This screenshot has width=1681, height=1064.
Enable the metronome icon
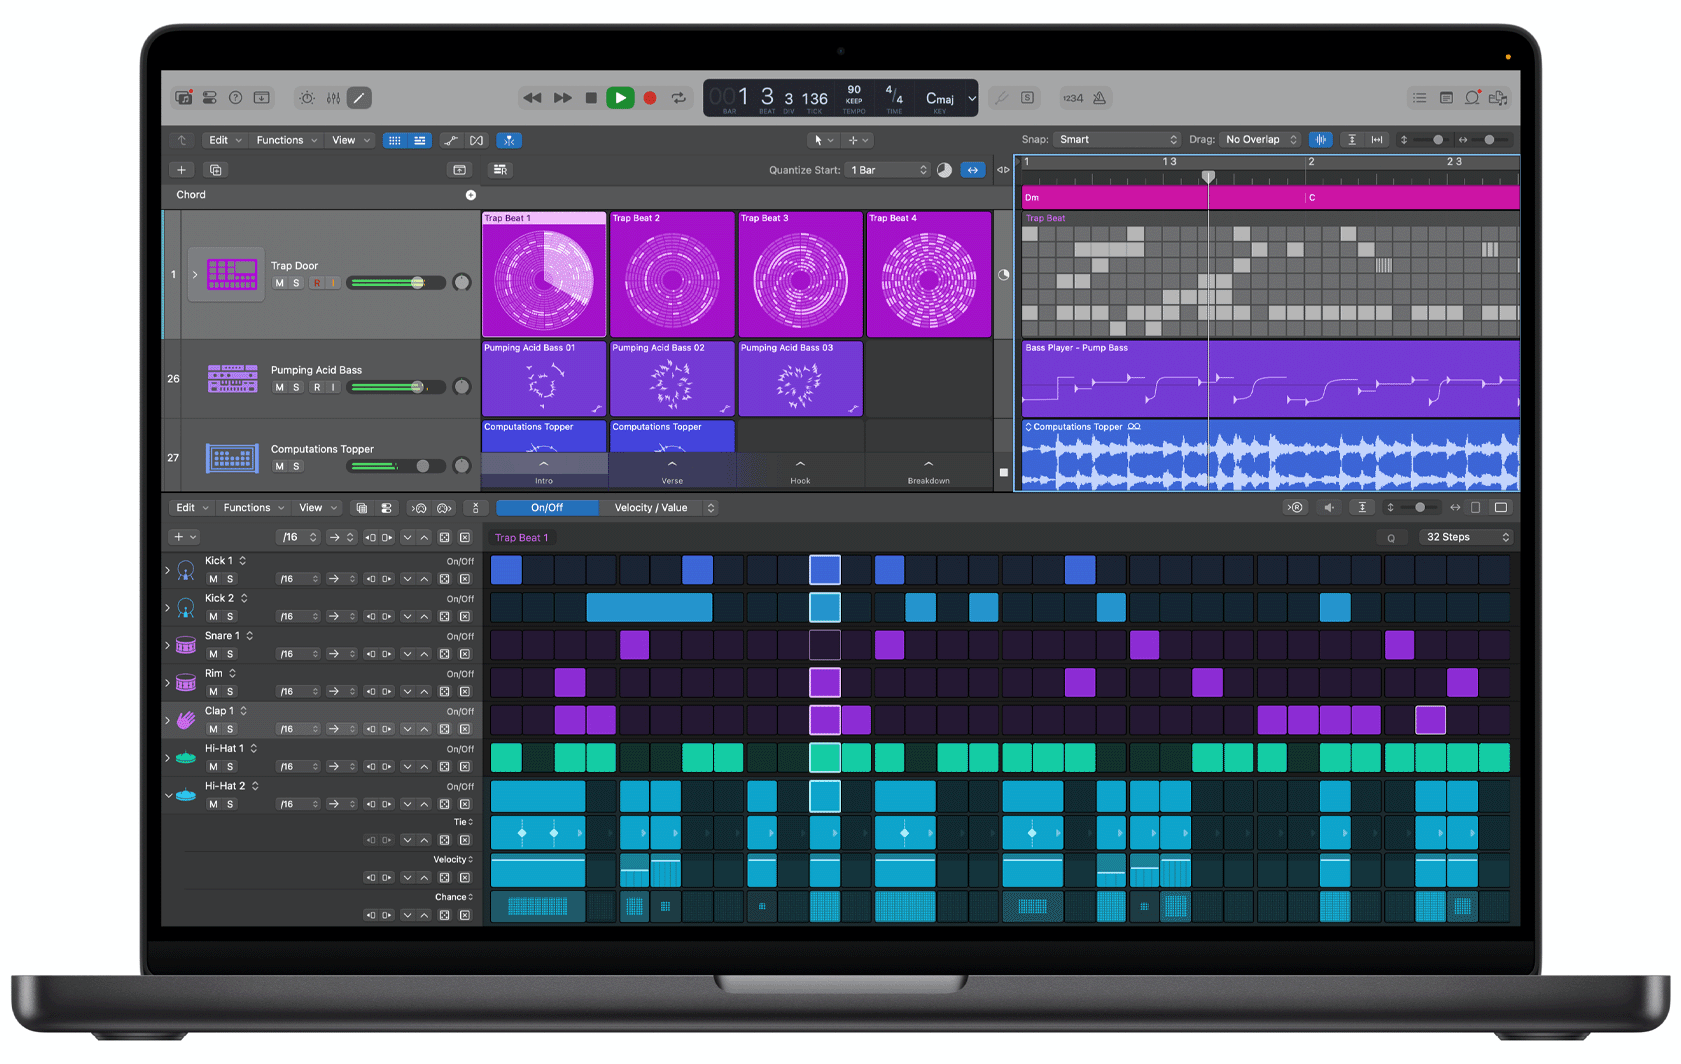pyautogui.click(x=1100, y=97)
